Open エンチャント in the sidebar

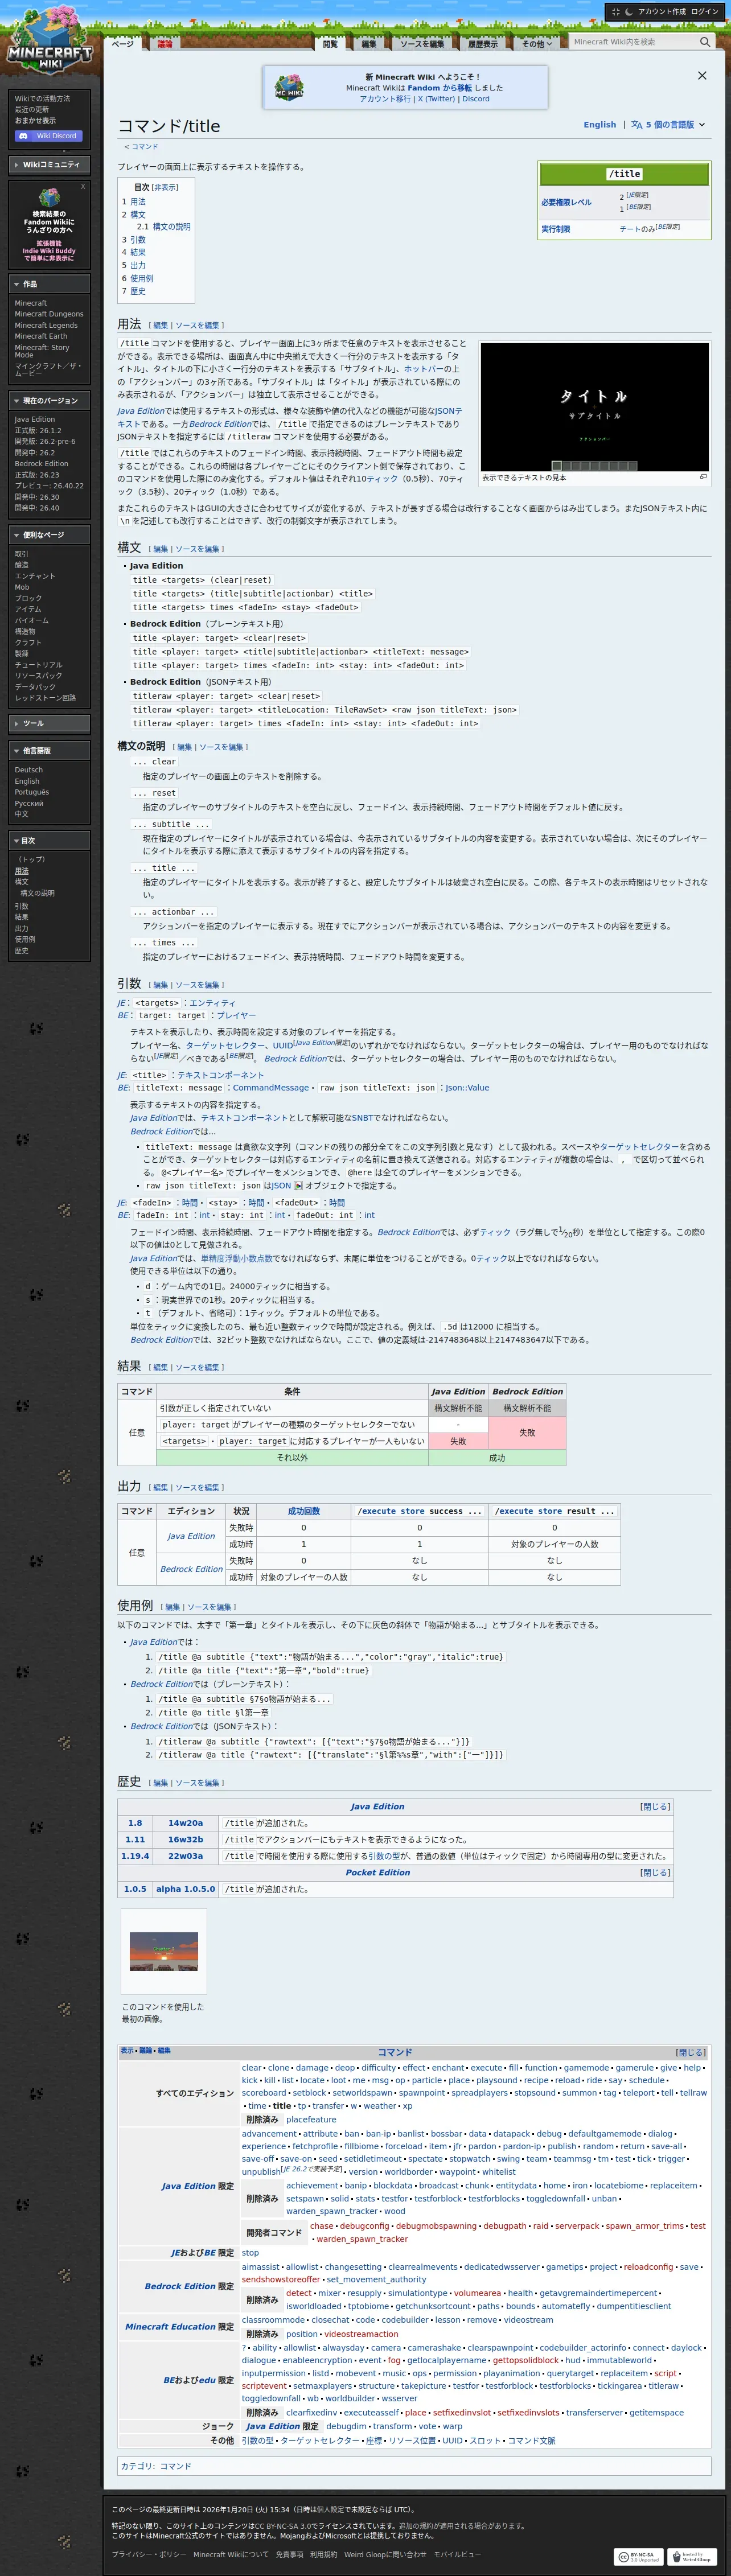click(35, 576)
